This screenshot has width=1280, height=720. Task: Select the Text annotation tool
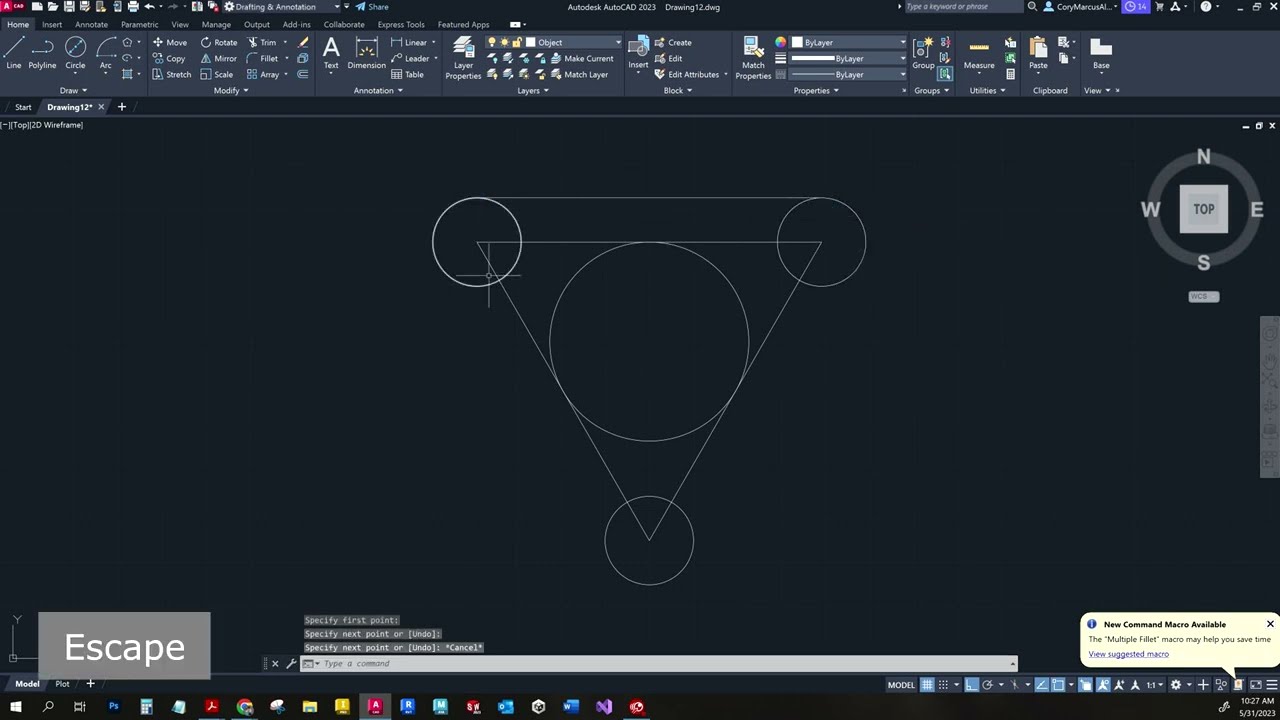(331, 54)
